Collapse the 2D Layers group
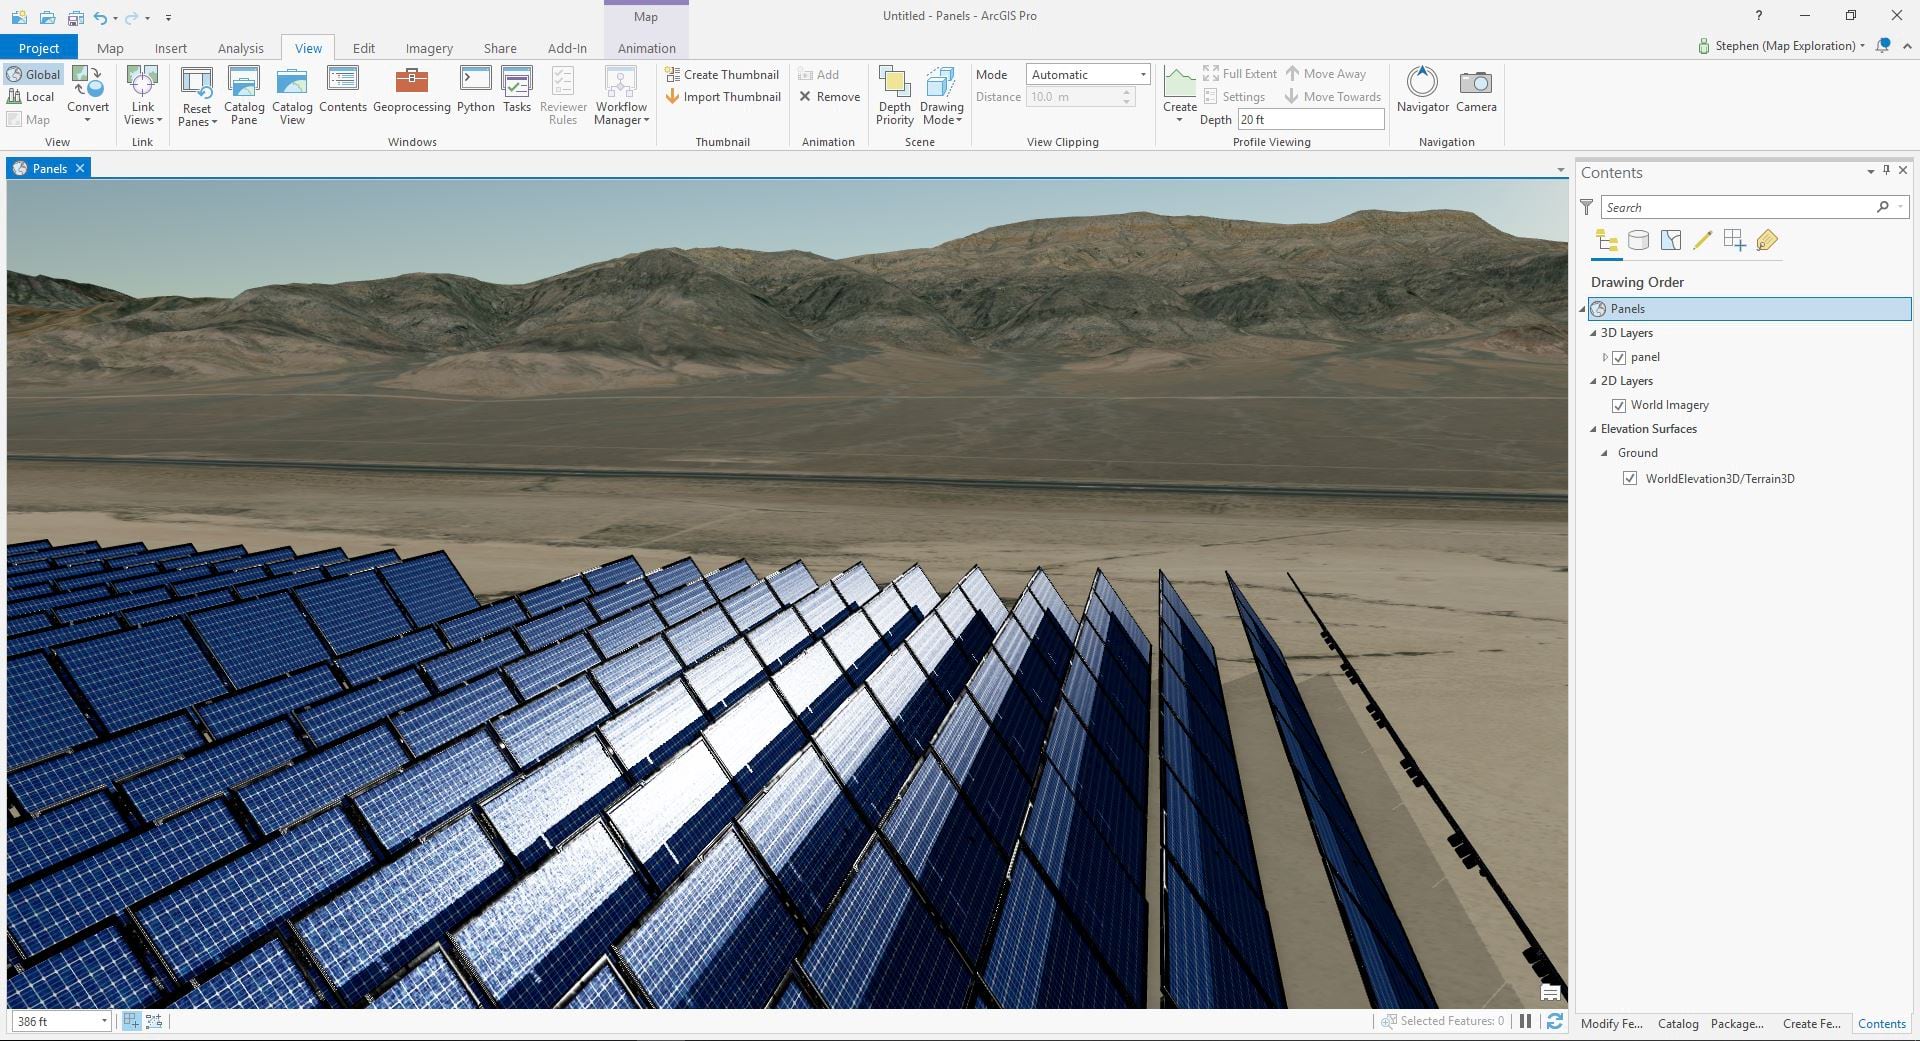Viewport: 1920px width, 1041px height. 1594,381
